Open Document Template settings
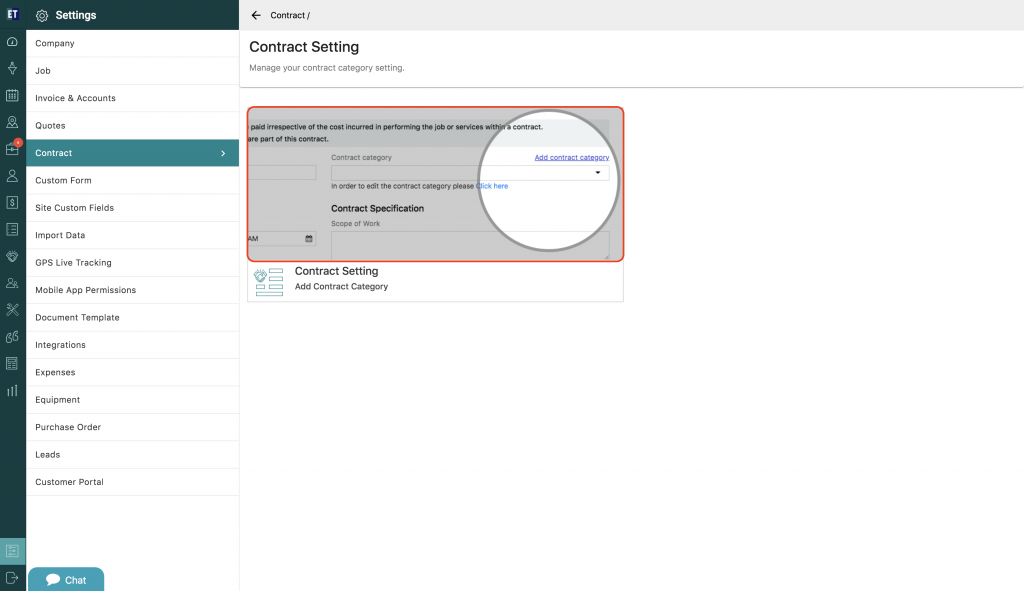The image size is (1024, 591). 133,317
